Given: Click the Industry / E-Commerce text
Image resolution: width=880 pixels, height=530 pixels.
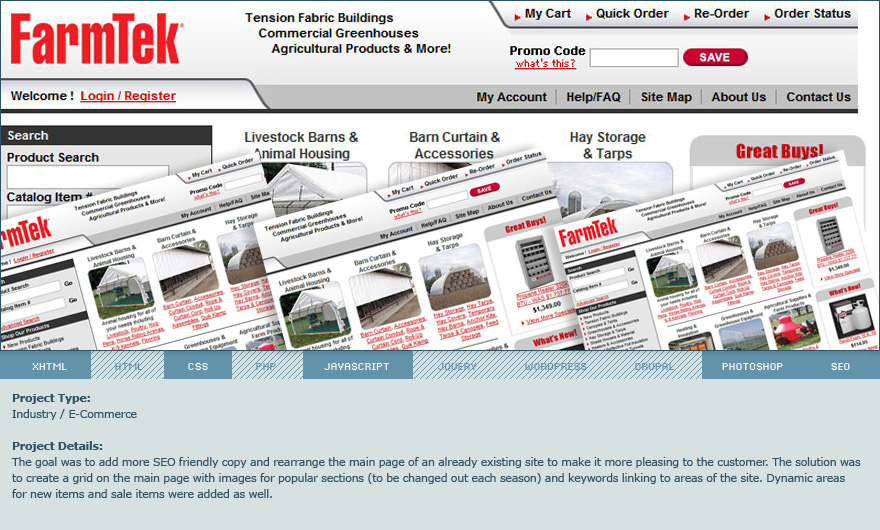Looking at the screenshot, I should click(x=75, y=414).
